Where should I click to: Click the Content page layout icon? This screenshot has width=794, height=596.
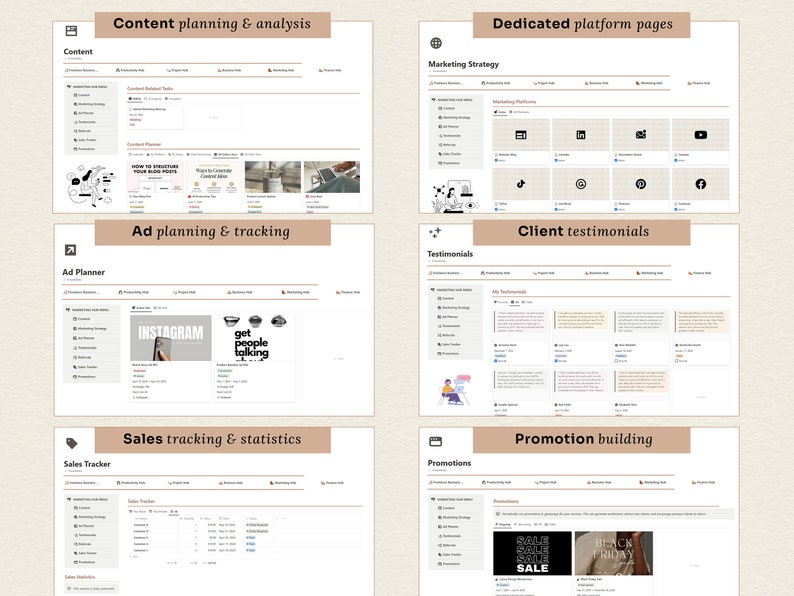71,31
